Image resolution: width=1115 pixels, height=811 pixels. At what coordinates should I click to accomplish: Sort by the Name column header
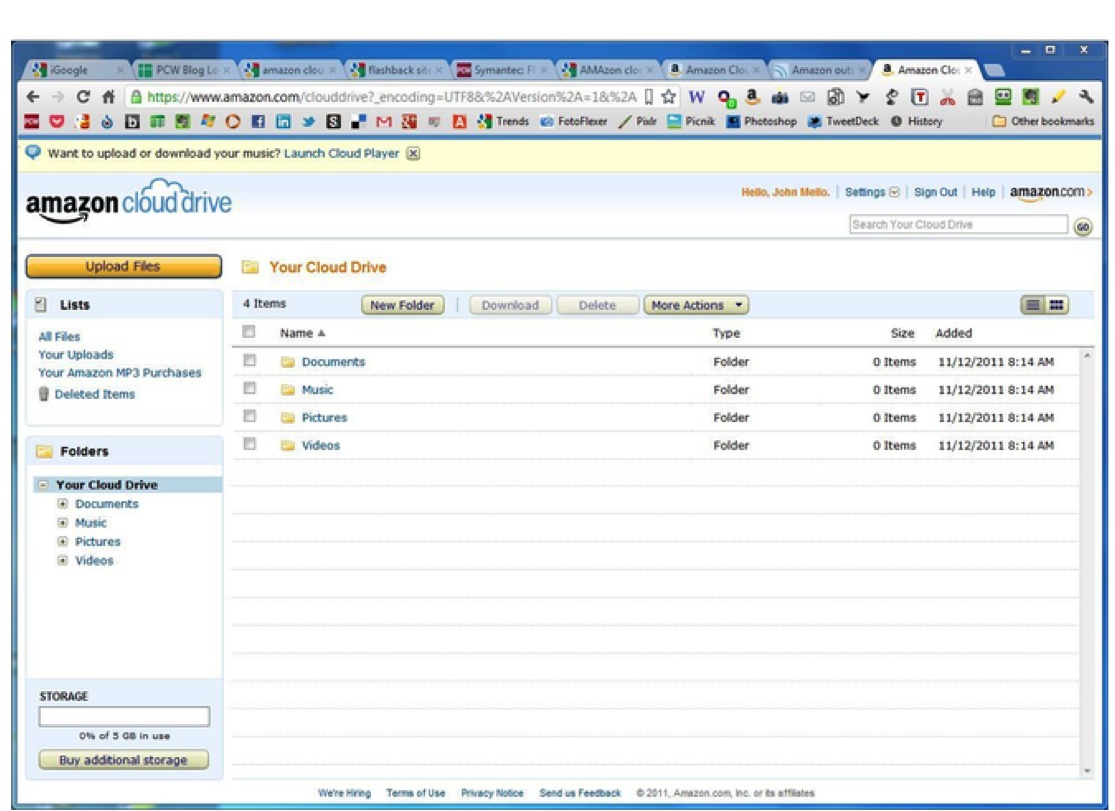(x=302, y=333)
